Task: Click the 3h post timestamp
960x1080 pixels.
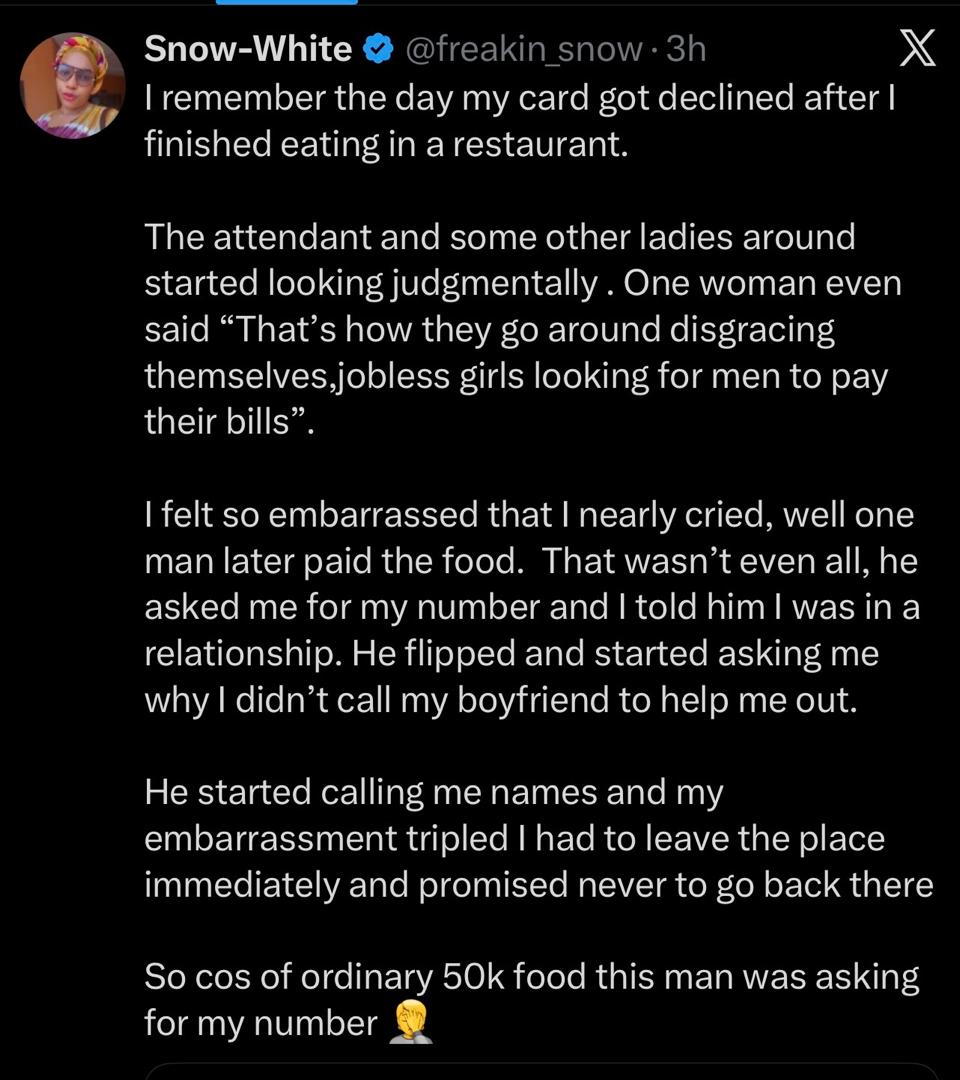Action: [685, 48]
